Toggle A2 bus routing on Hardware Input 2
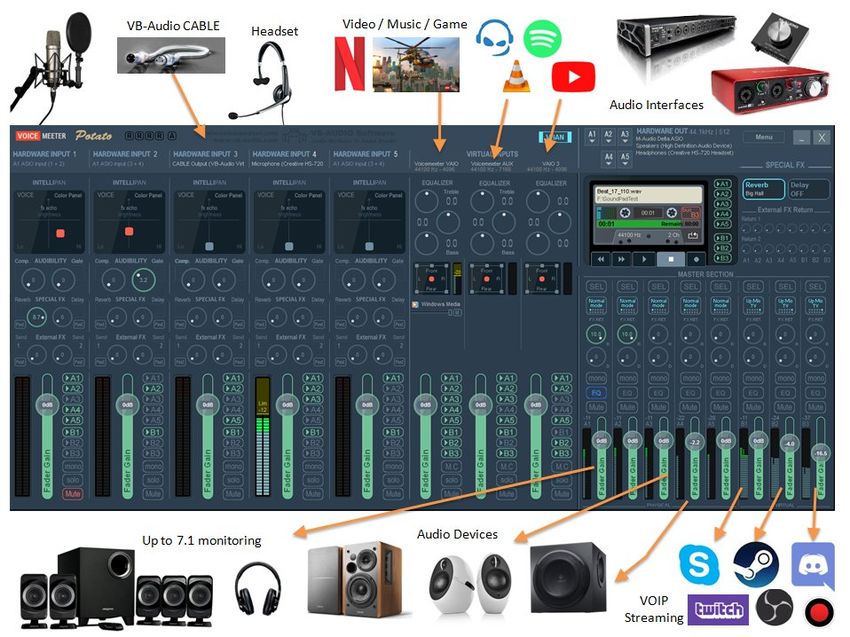The width and height of the screenshot is (850, 637). click(153, 389)
